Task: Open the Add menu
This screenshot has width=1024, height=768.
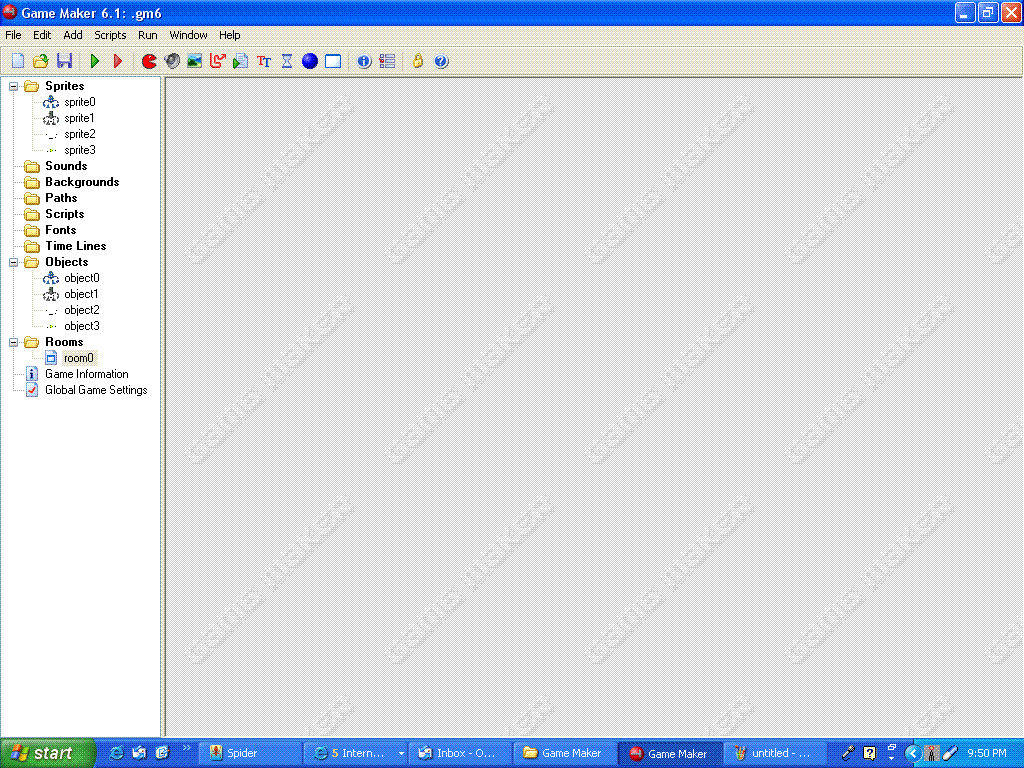Action: (72, 35)
